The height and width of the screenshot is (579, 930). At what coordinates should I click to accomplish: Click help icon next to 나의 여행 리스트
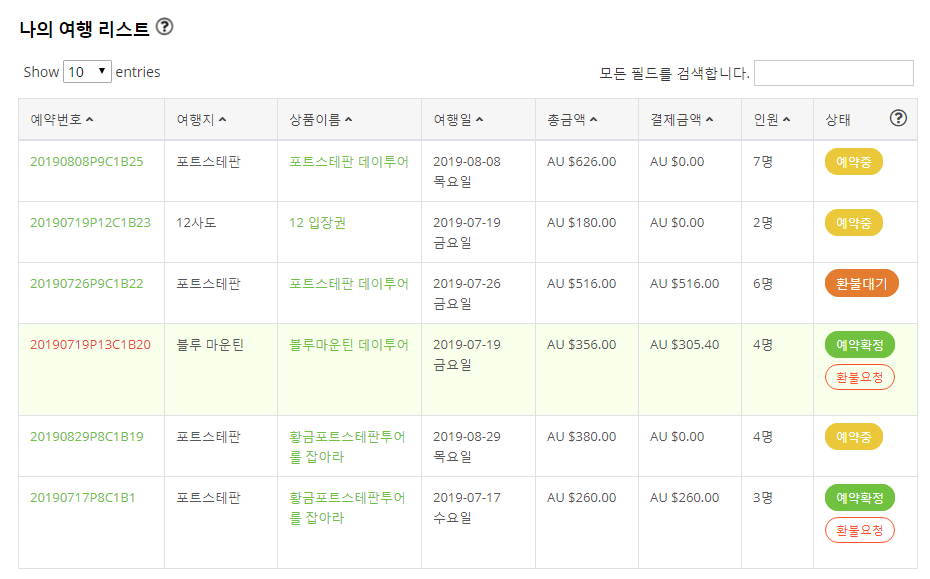click(164, 27)
